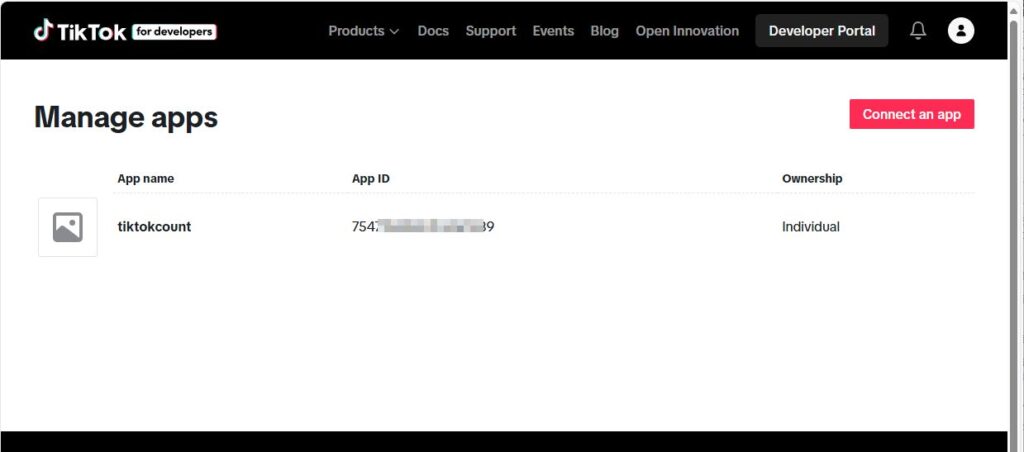Visit the Blog from the top navigation
Viewport: 1024px width, 452px height.
[604, 31]
